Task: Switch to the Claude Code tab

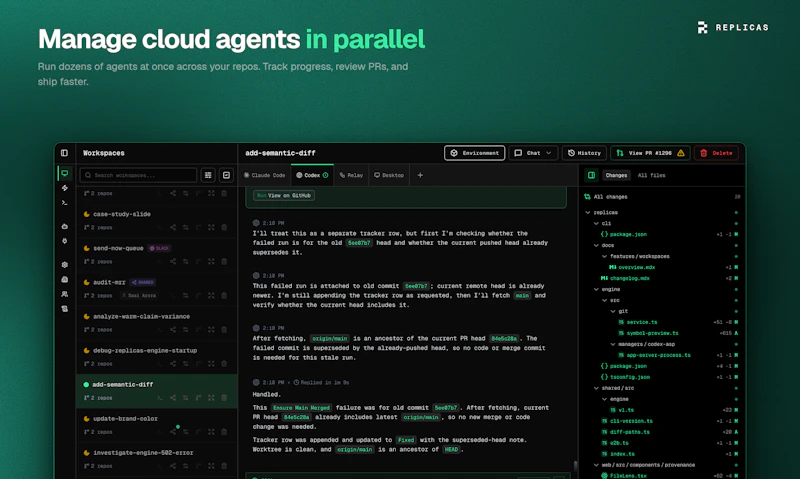Action: point(264,175)
